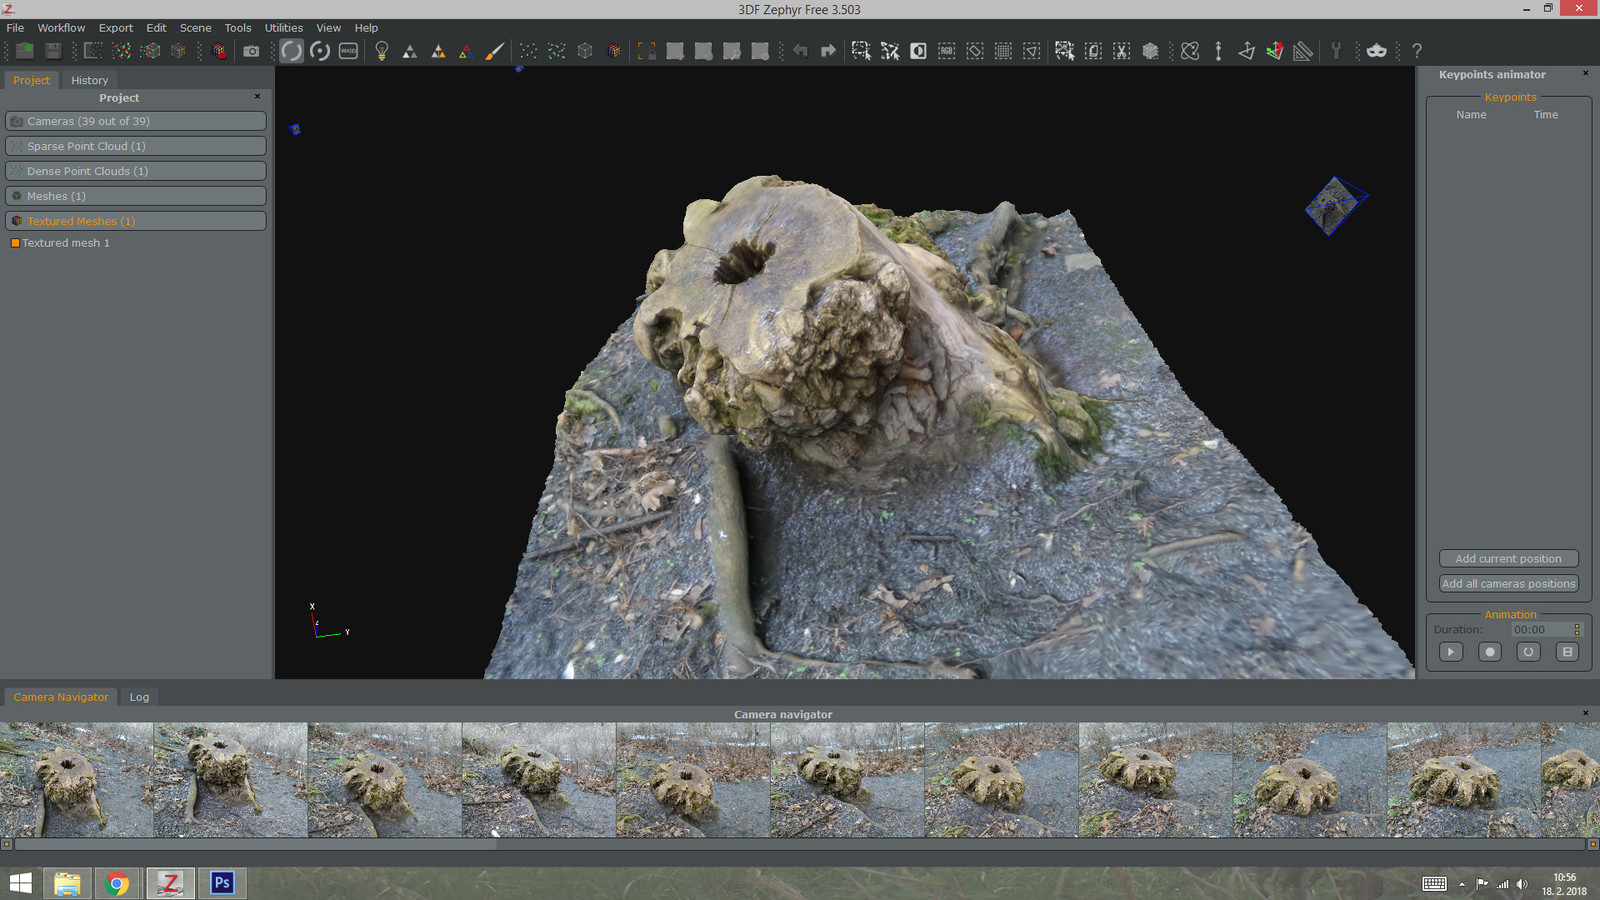Screen dimensions: 1600x900
Task: Select the scissors cutting tool
Action: coord(1121,50)
